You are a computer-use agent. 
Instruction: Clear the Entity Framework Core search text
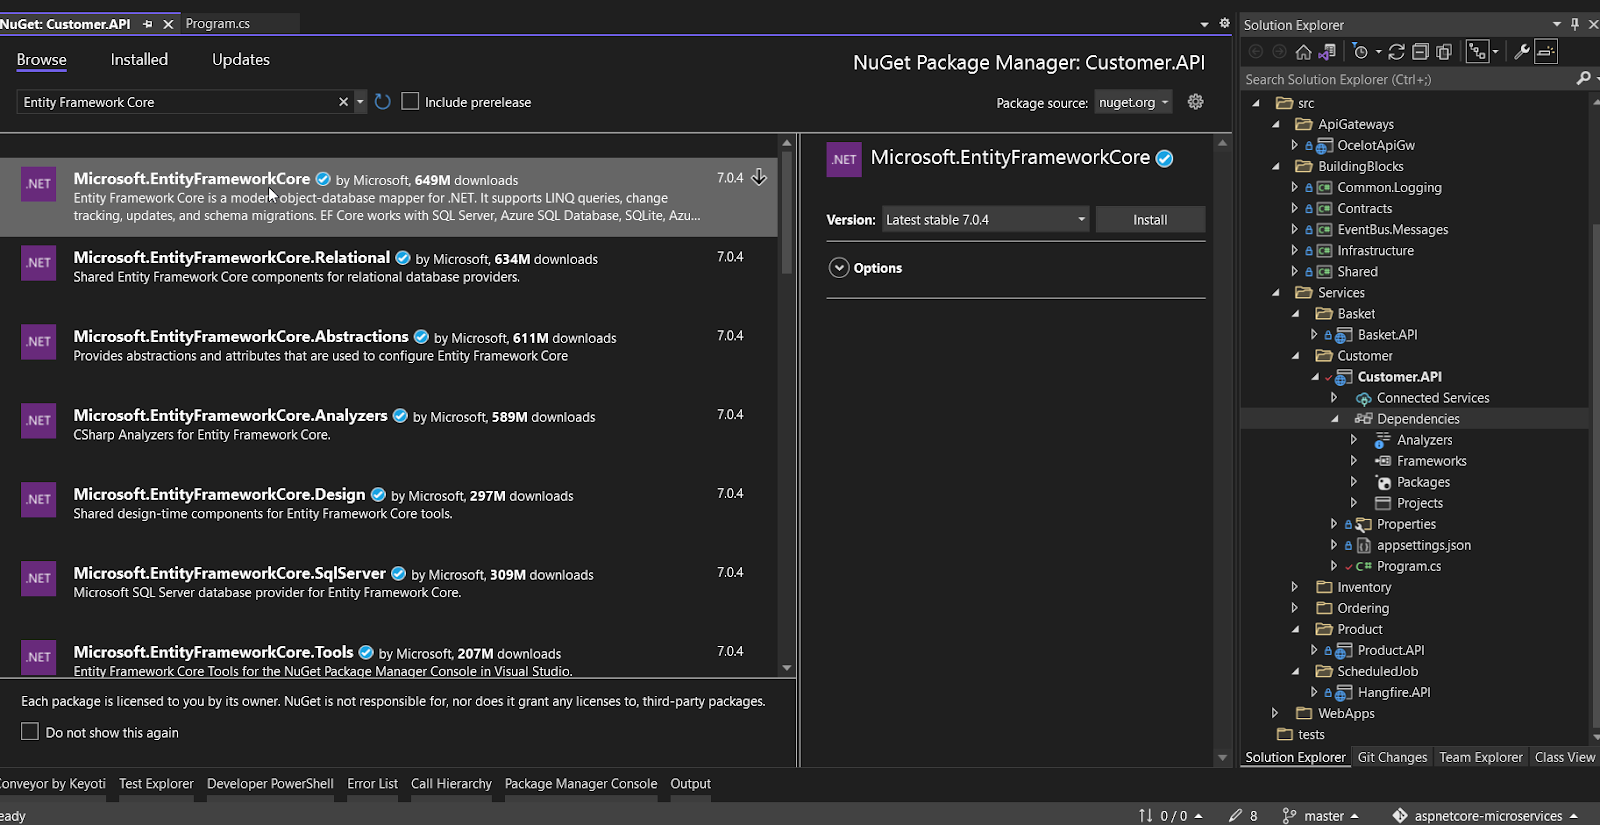click(x=344, y=102)
